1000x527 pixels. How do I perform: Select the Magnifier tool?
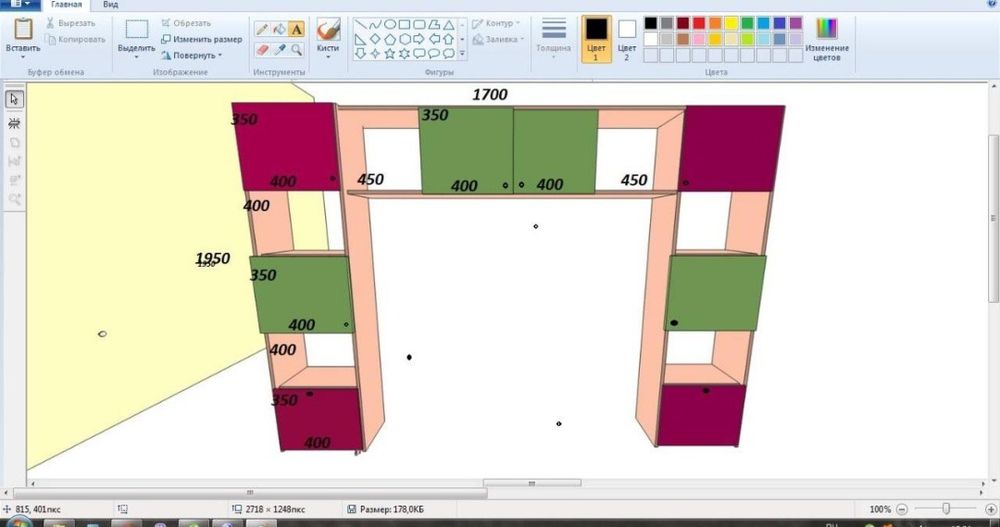(297, 49)
